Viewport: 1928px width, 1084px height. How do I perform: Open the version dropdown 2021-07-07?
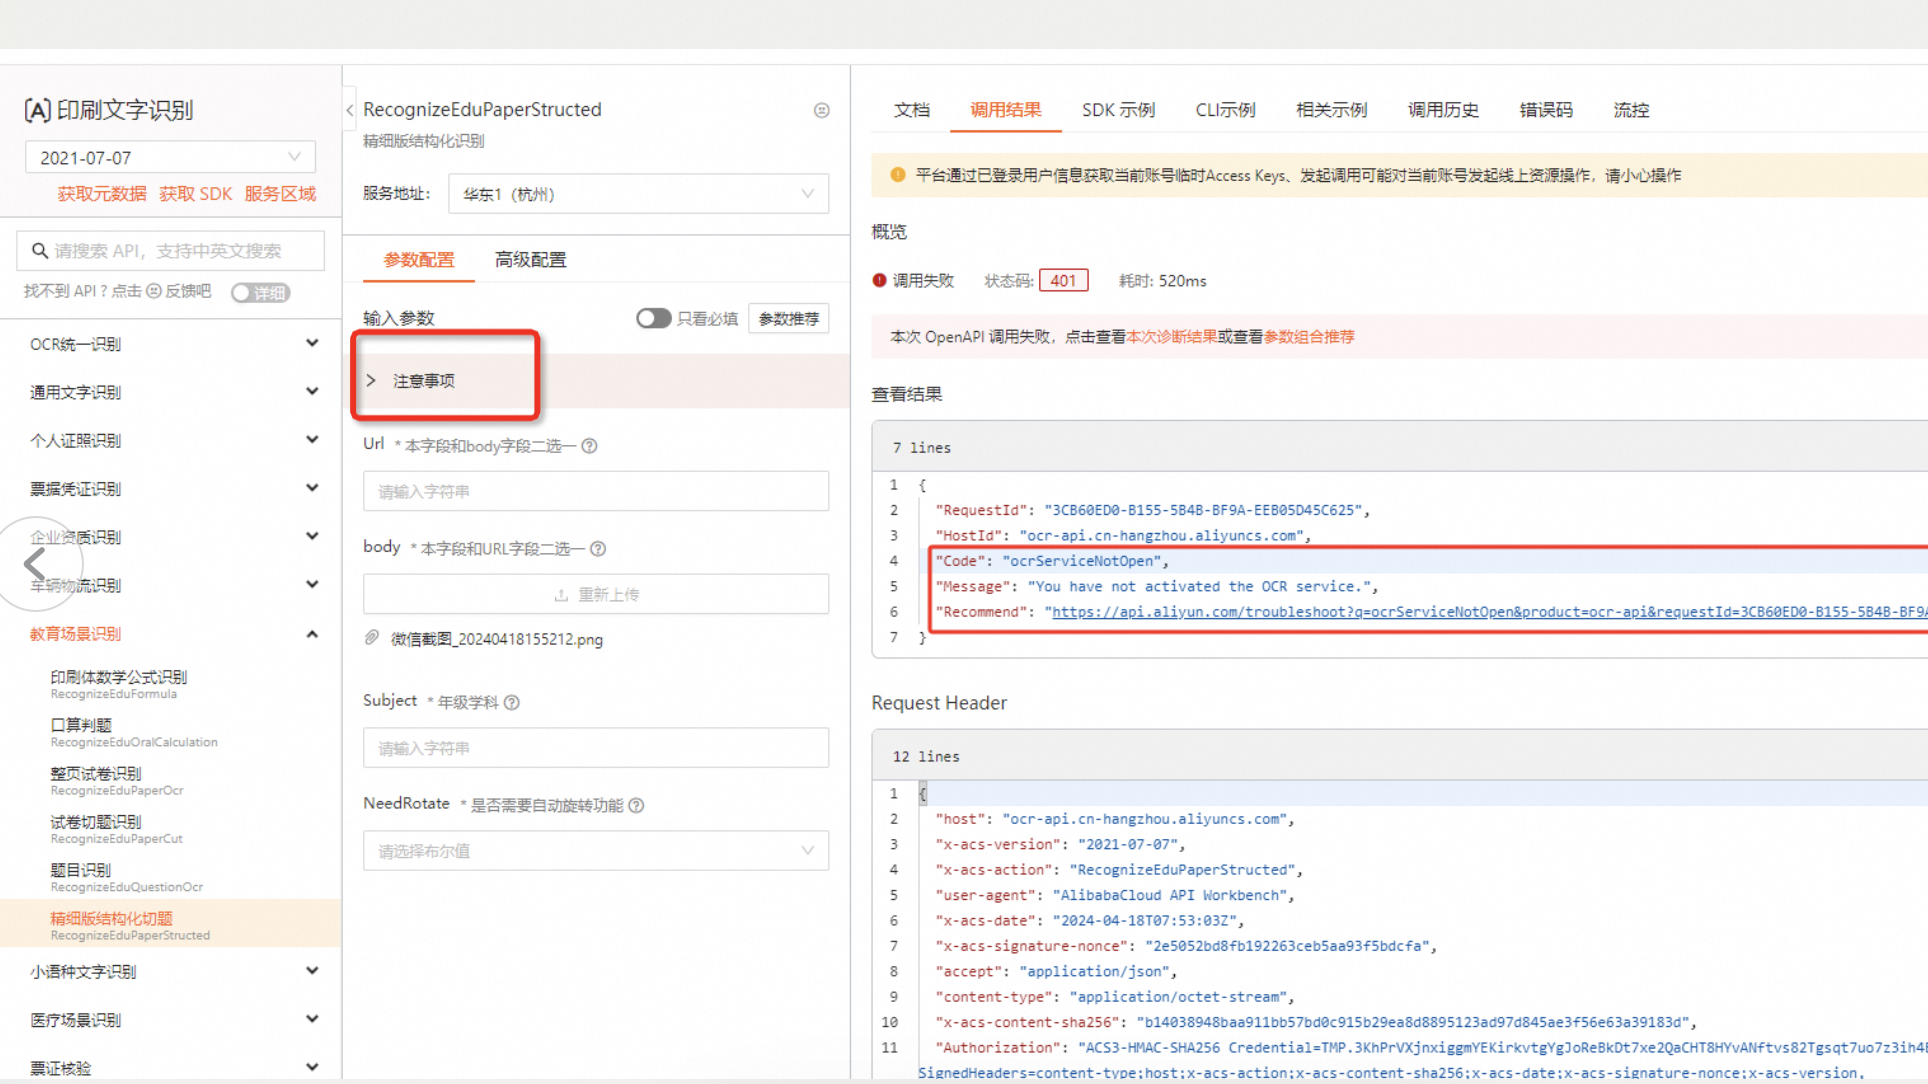coord(170,157)
